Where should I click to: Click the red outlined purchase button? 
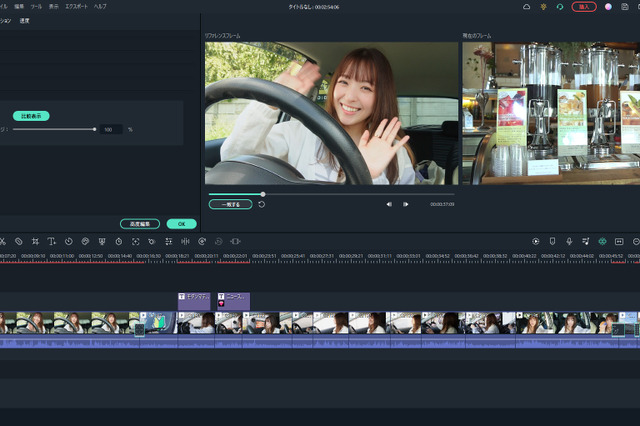(x=584, y=7)
